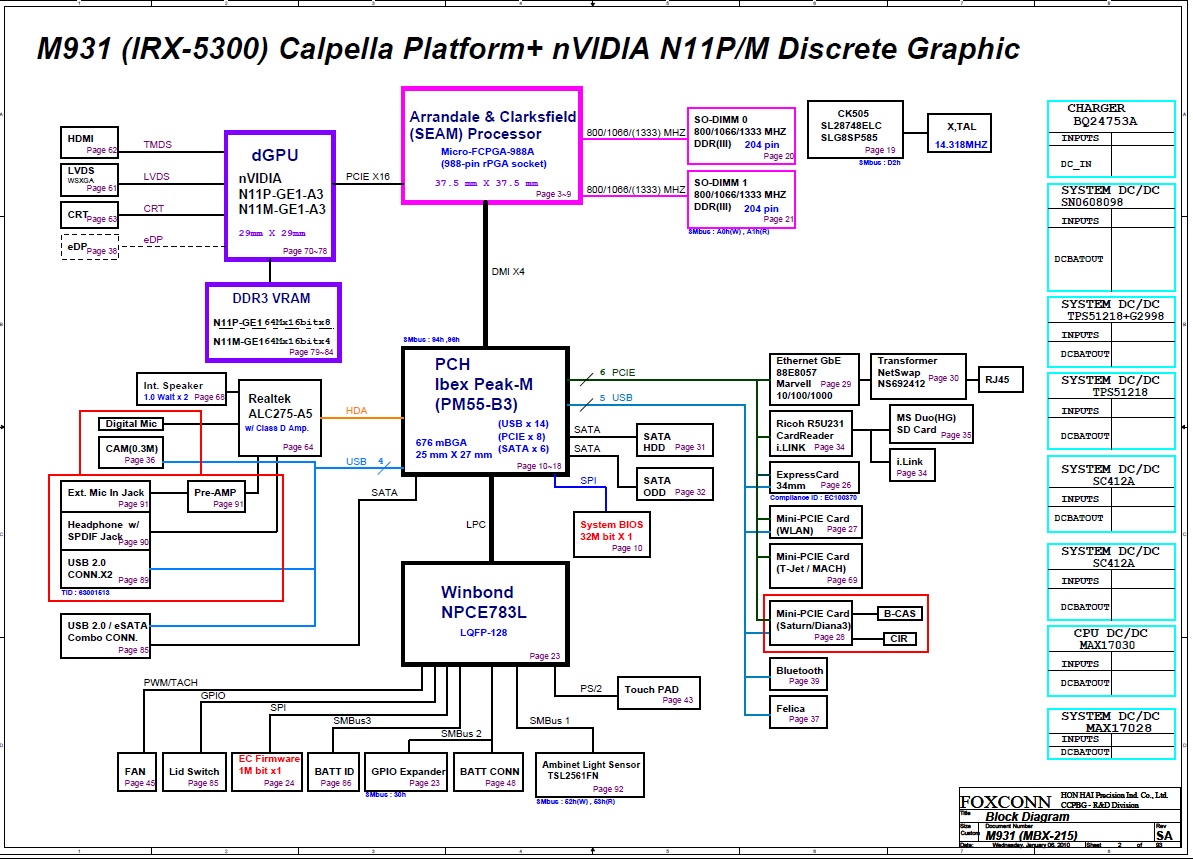Viewport: 1193px width, 859px height.
Task: Select the Digital Mic block
Action: point(131,424)
